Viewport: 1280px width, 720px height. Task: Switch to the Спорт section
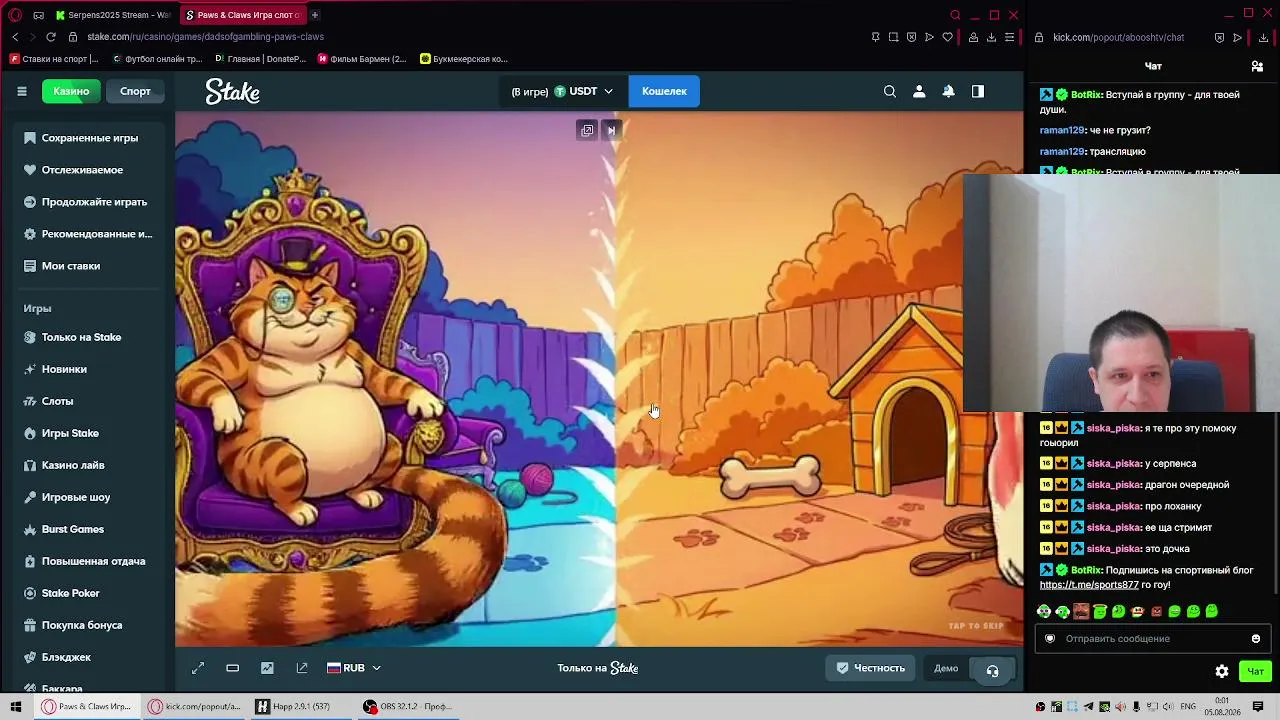click(135, 91)
